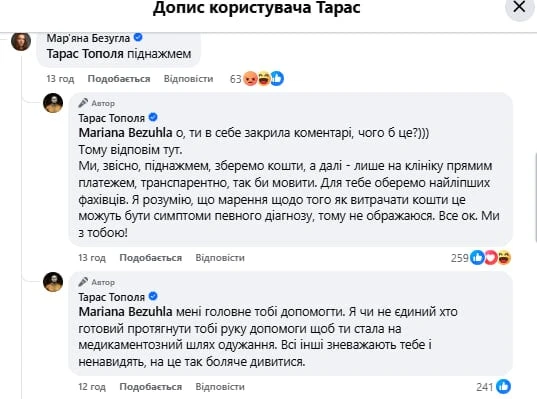Click verified badge next to Мар'яна Безугла
The width and height of the screenshot is (537, 399).
point(138,37)
